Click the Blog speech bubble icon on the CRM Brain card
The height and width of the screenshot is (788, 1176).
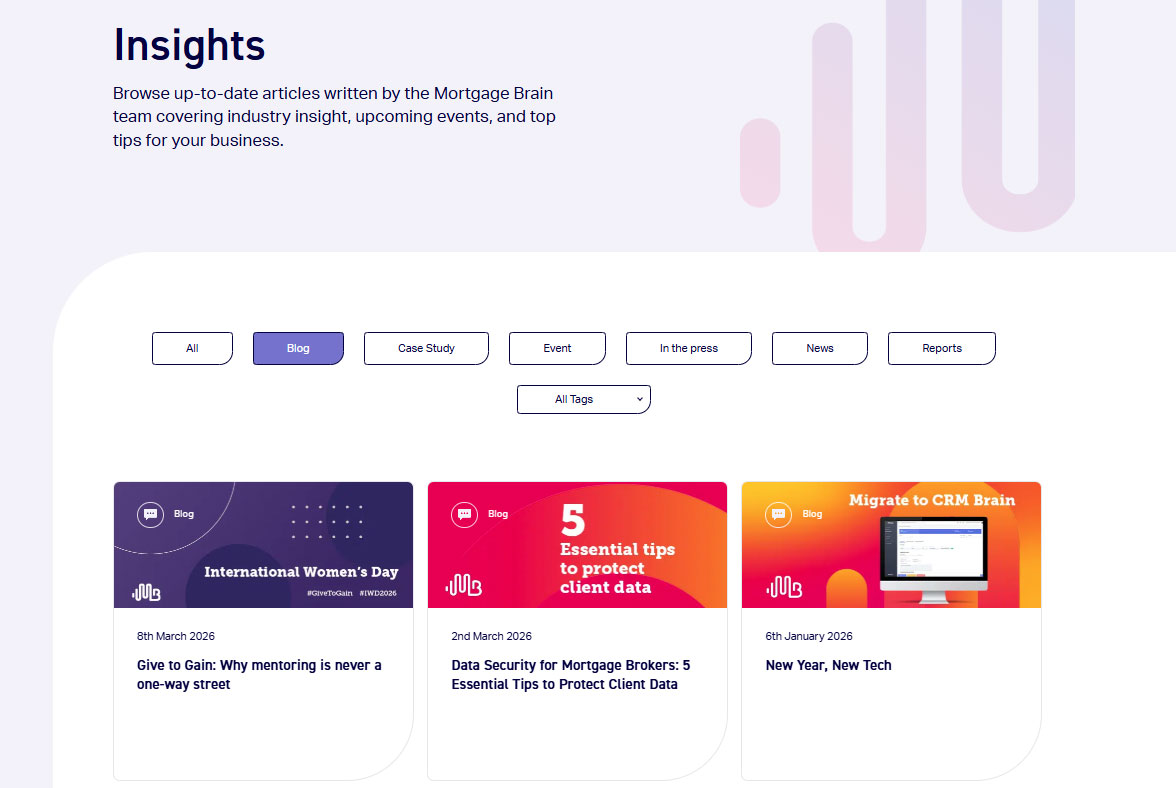point(778,514)
